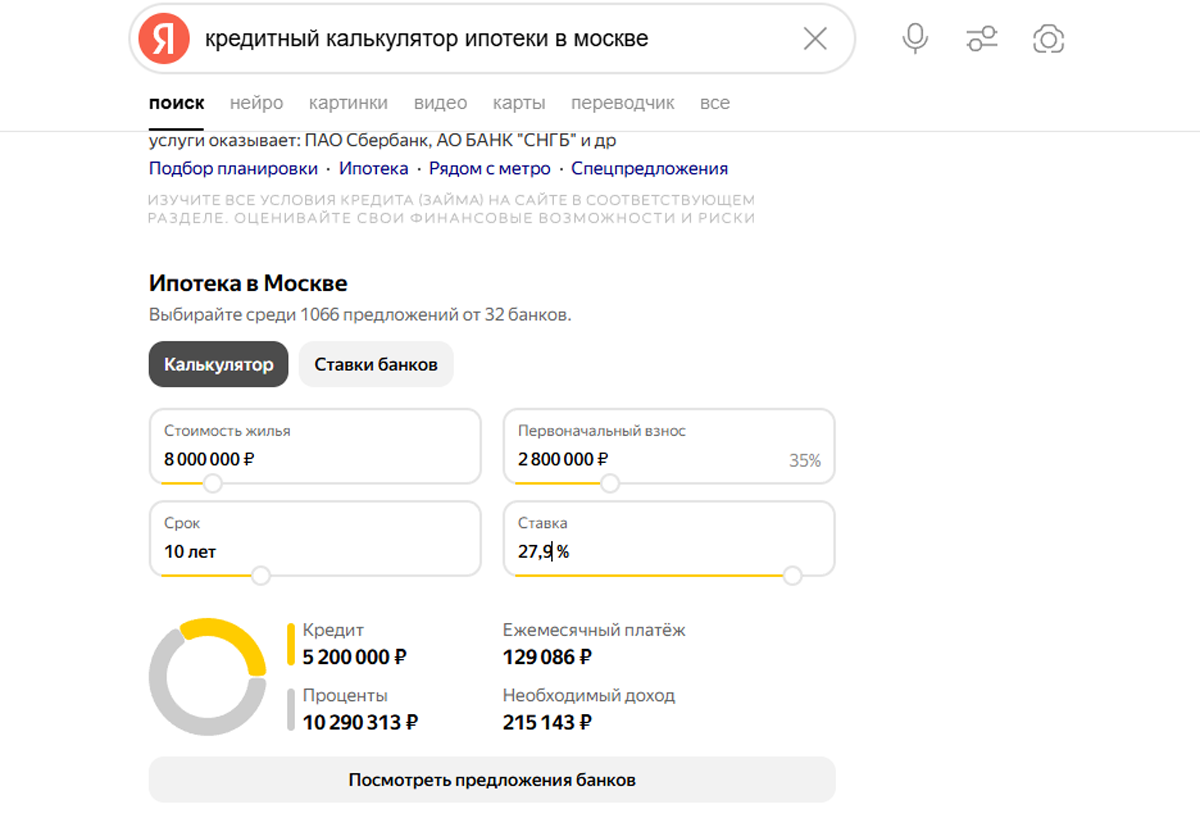Click the Yandex logo icon
1200x818 pixels.
pyautogui.click(x=164, y=39)
